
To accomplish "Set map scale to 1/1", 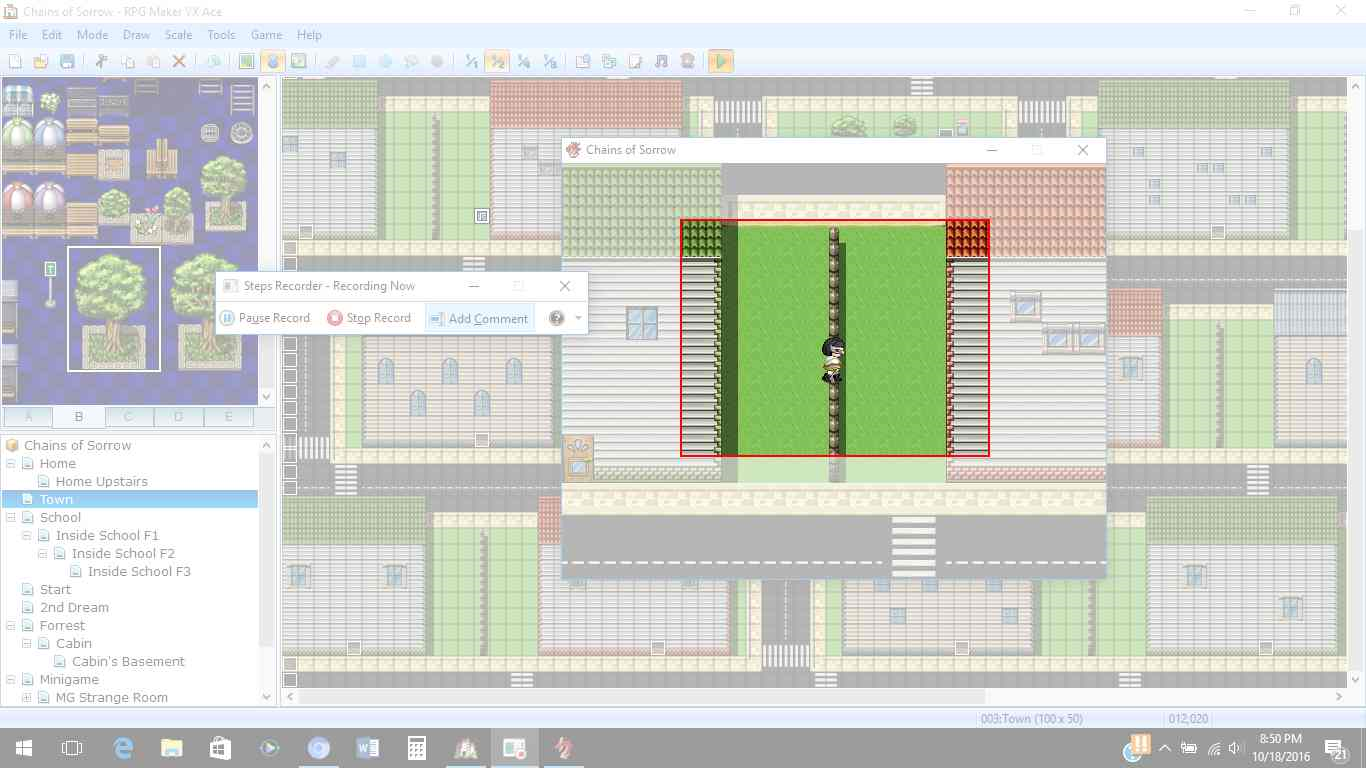I will (x=471, y=61).
